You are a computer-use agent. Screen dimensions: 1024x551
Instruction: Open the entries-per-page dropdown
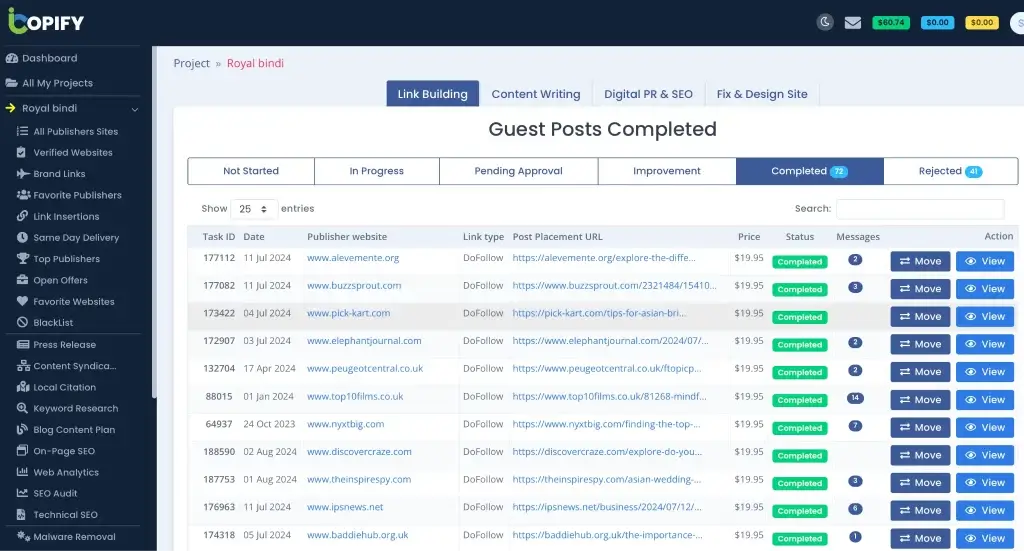254,209
